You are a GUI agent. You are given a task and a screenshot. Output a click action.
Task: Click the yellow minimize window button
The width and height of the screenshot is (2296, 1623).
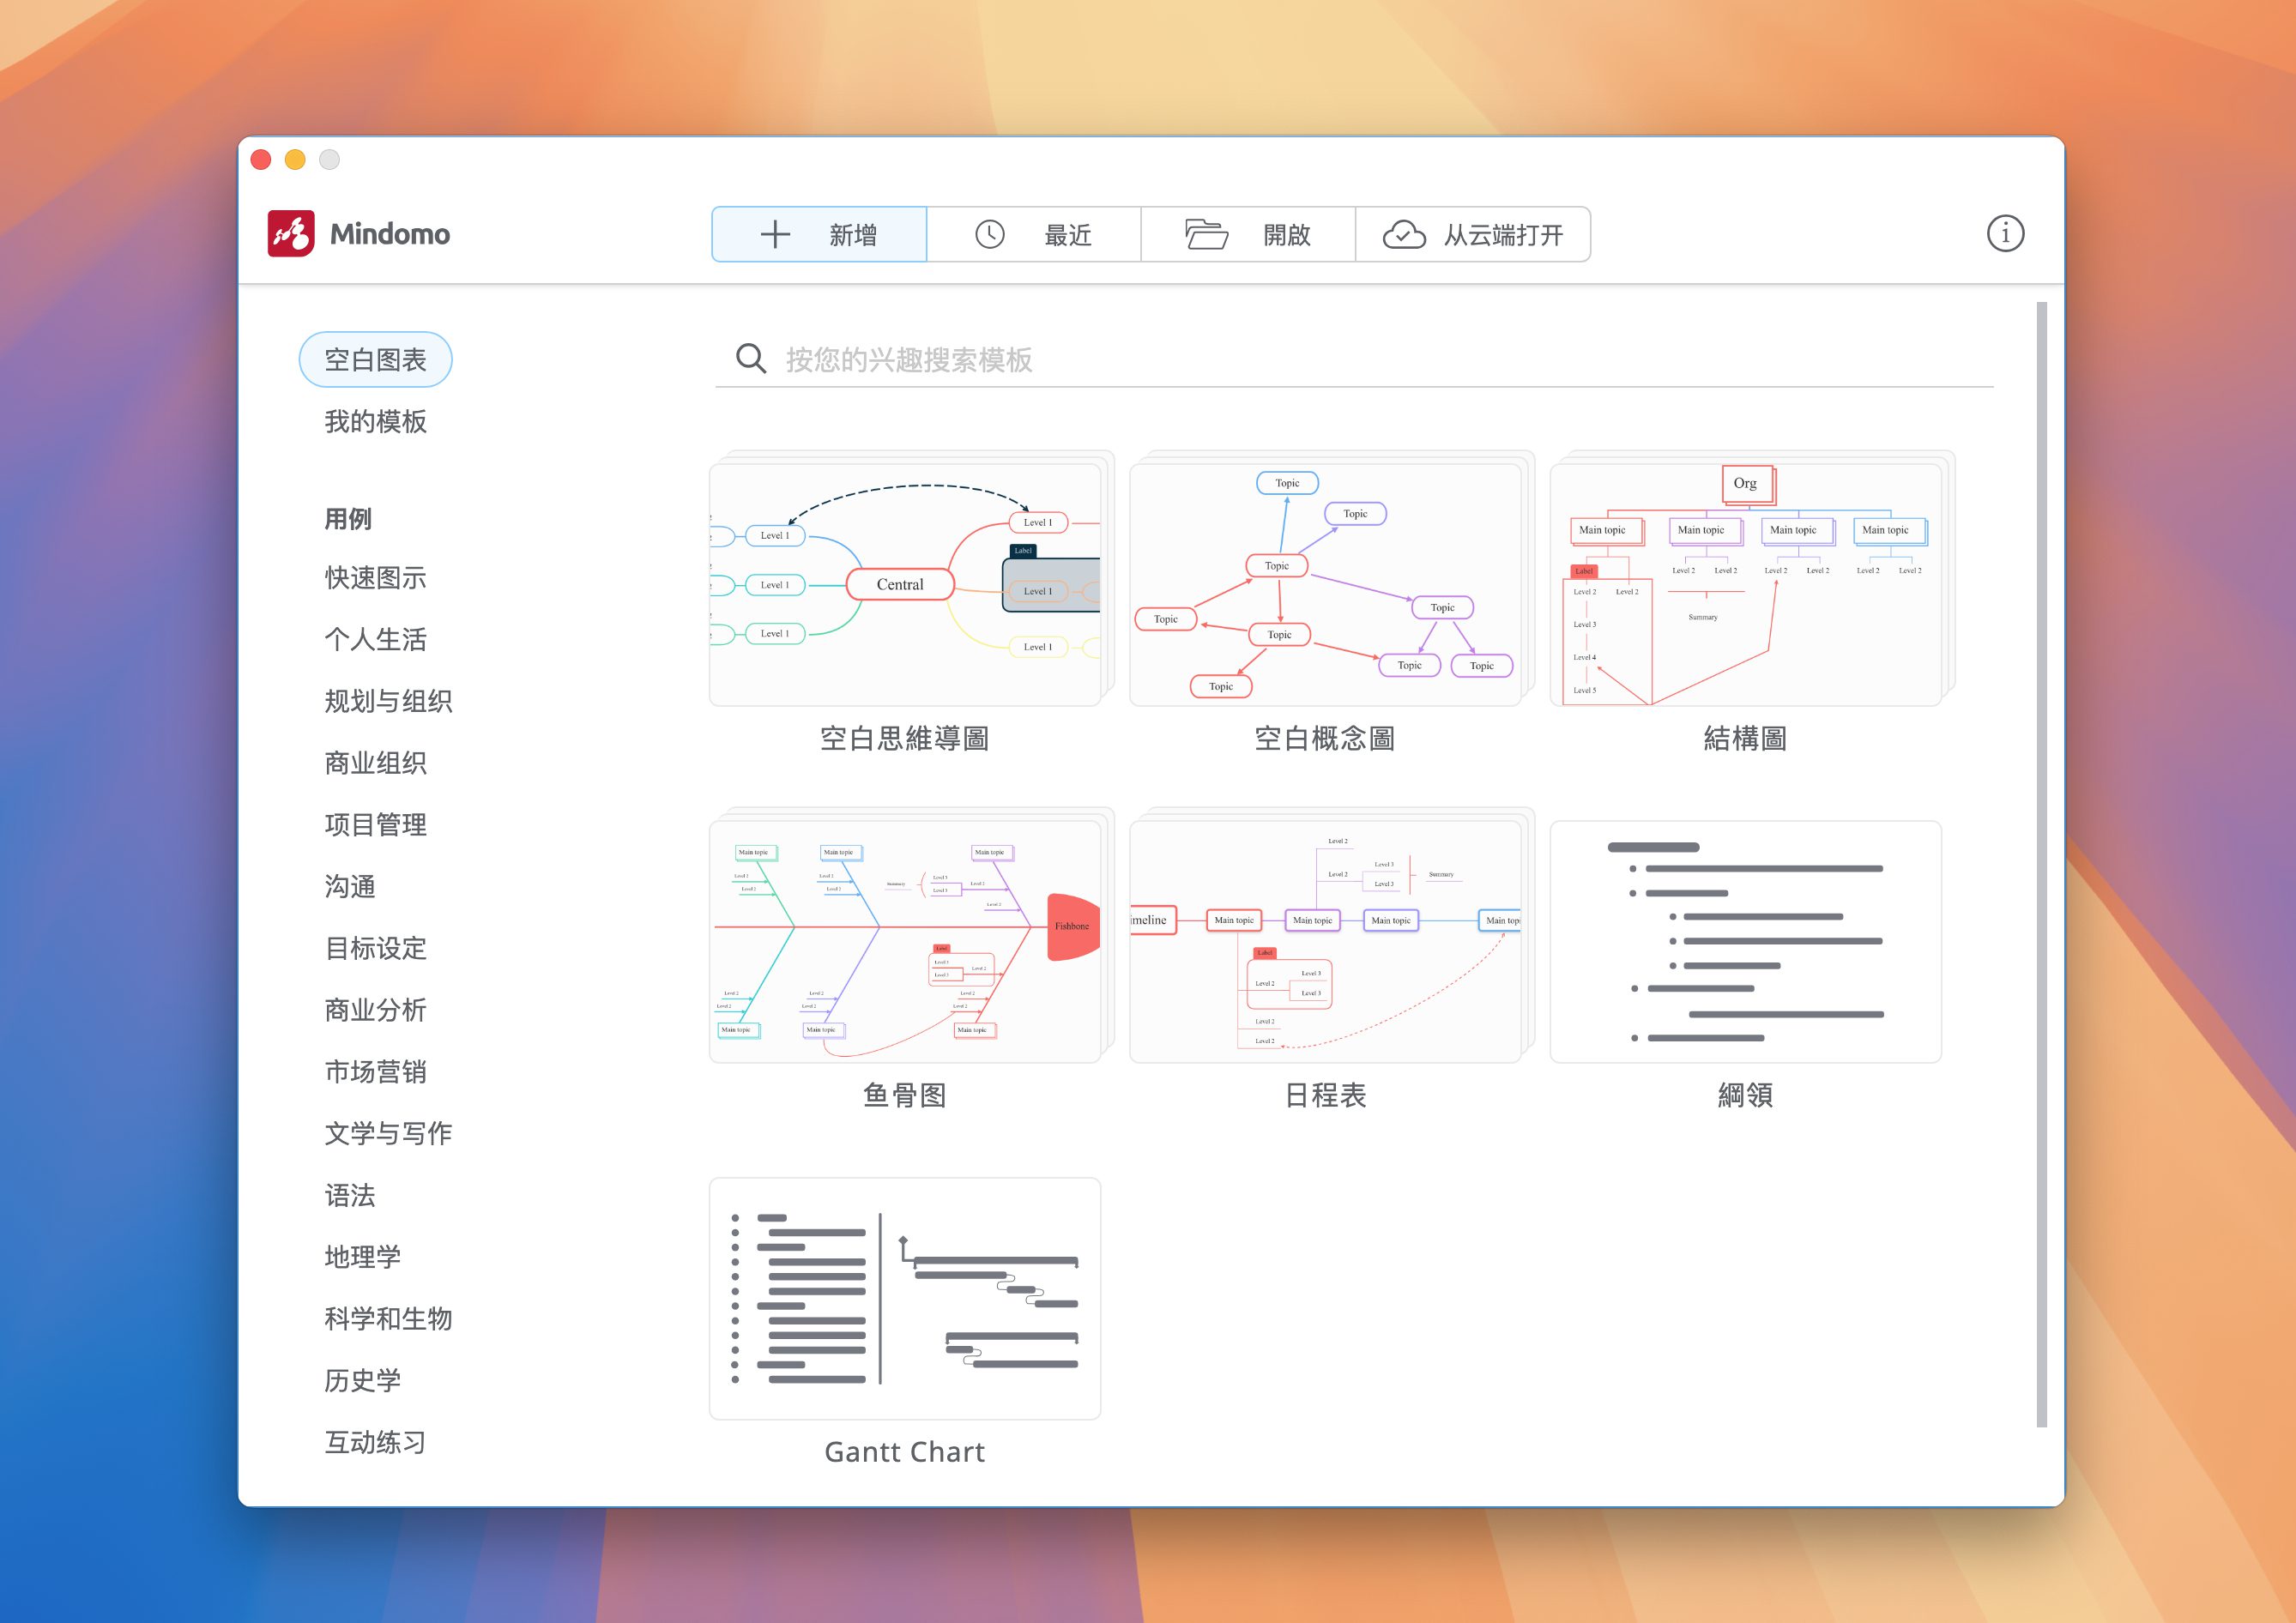pos(295,160)
